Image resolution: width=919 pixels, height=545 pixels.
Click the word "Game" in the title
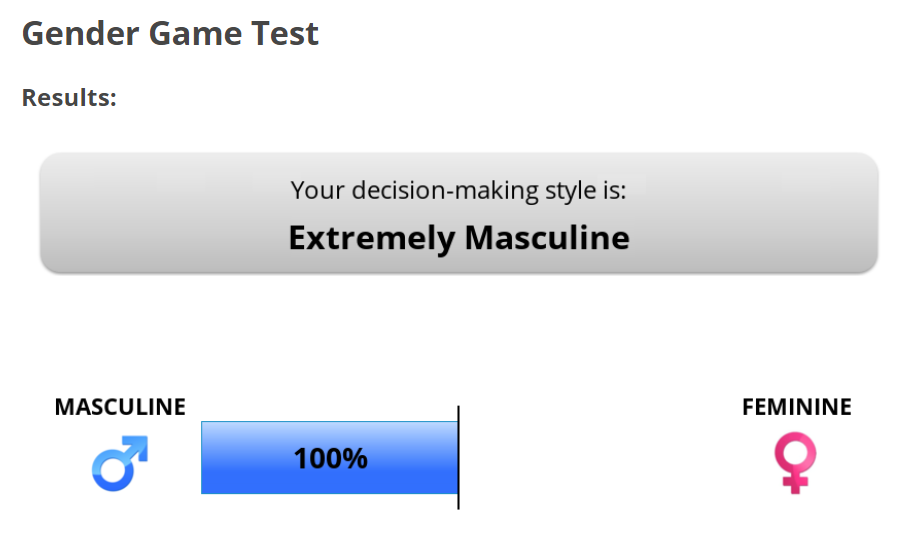pos(196,33)
